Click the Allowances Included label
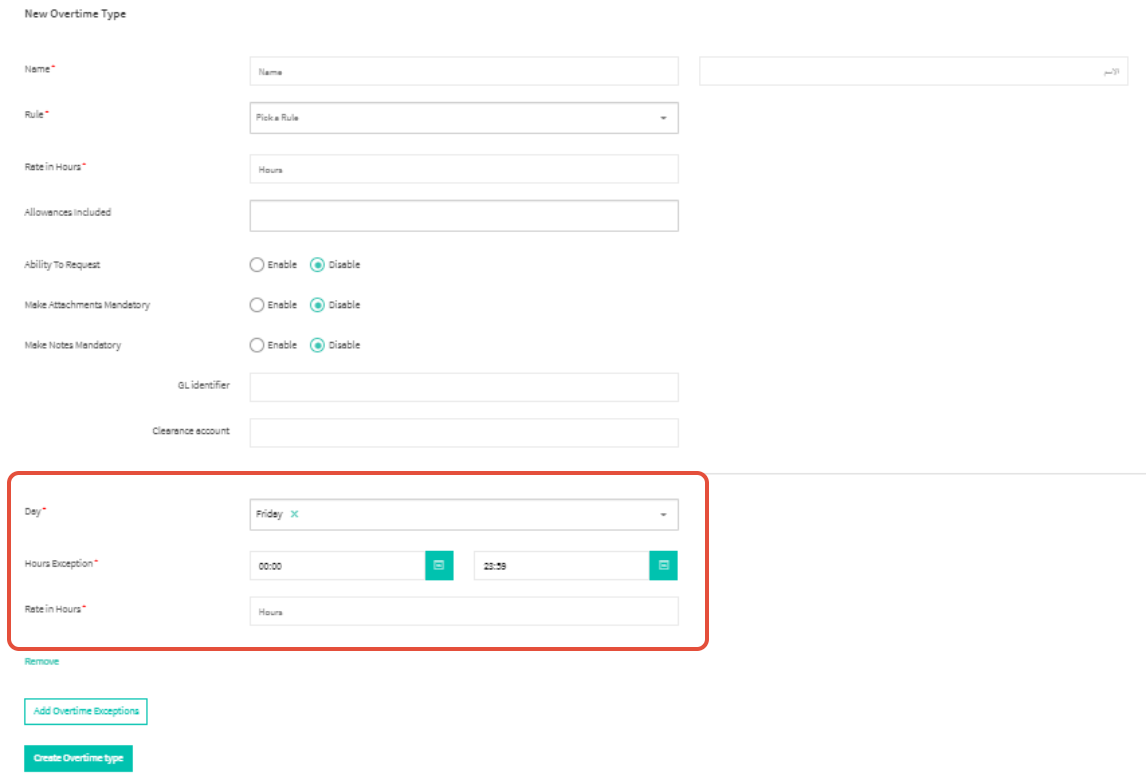 point(68,212)
